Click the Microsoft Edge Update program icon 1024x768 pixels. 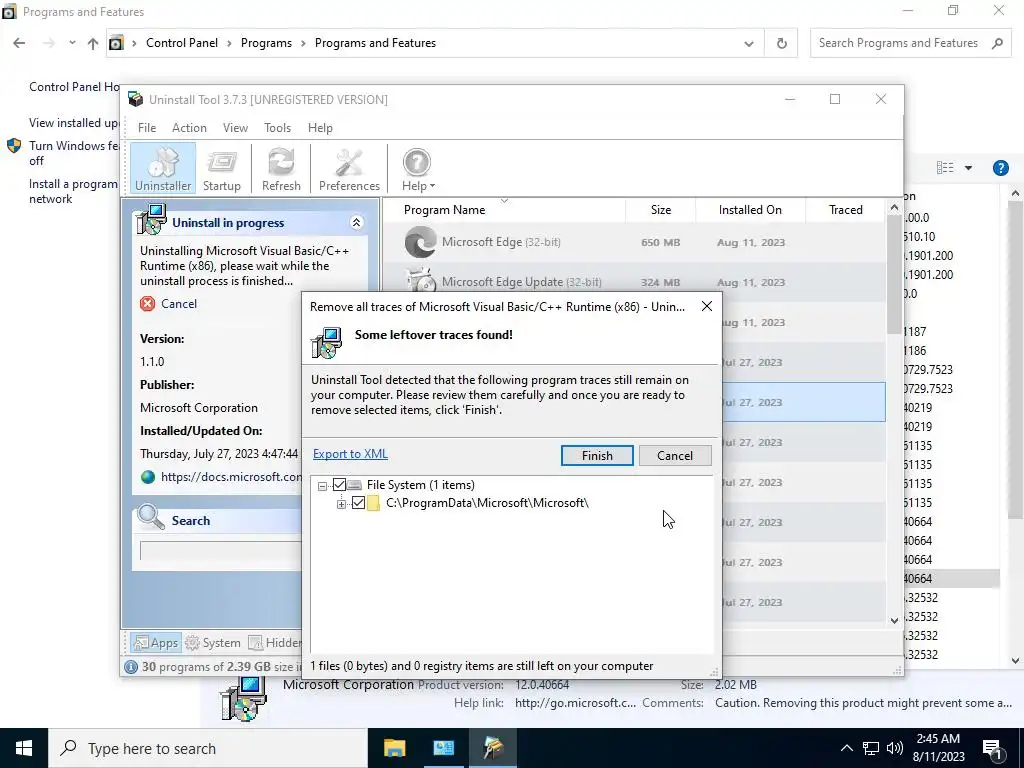point(420,281)
